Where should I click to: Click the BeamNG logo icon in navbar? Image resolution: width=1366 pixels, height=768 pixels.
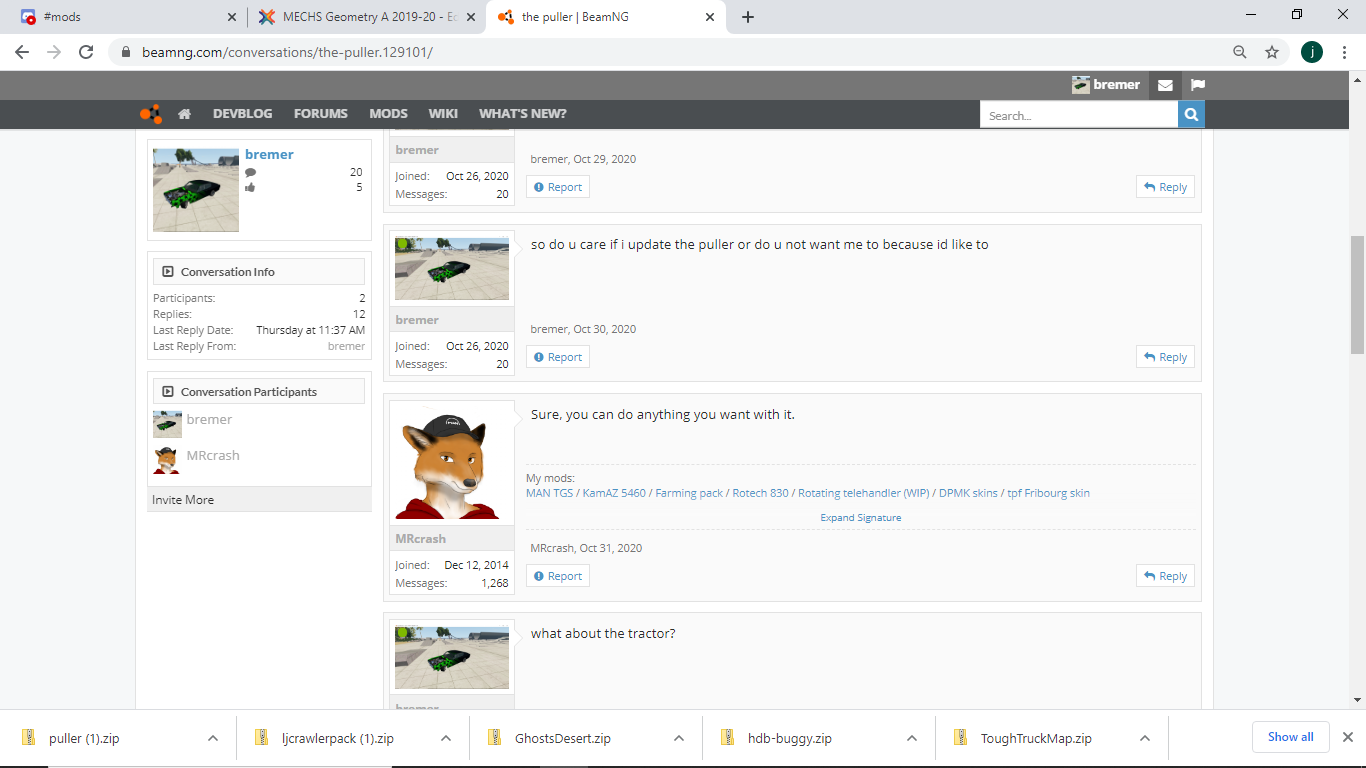coord(151,114)
